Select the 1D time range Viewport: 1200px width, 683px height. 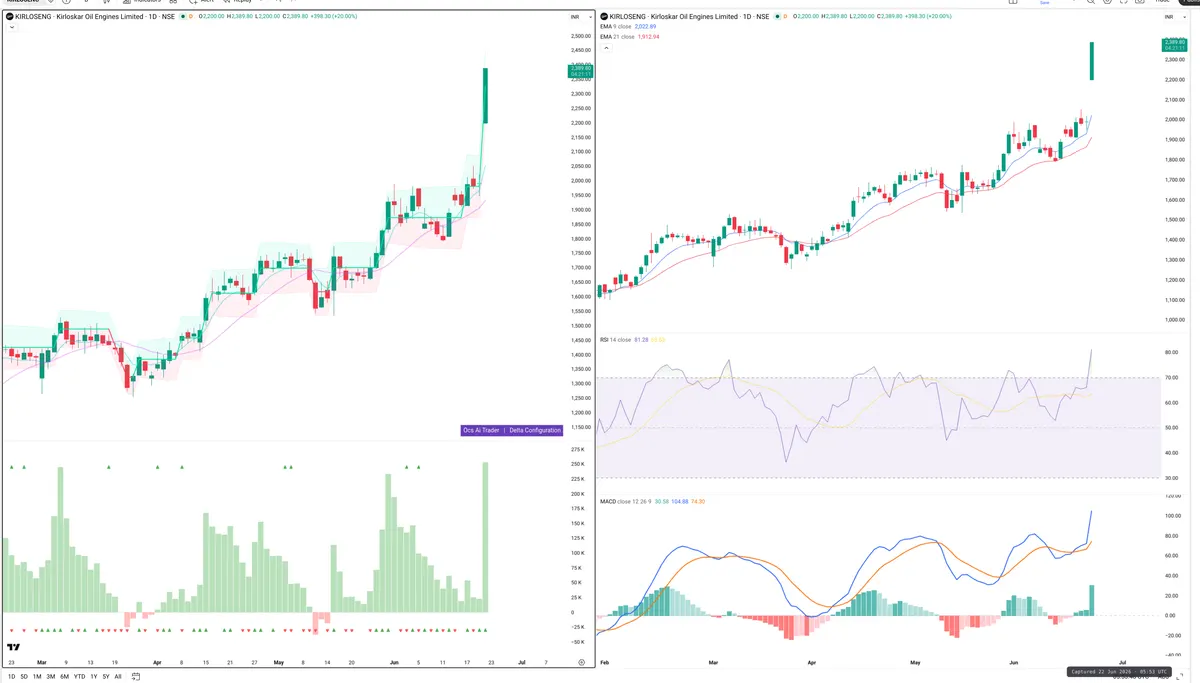[12, 676]
